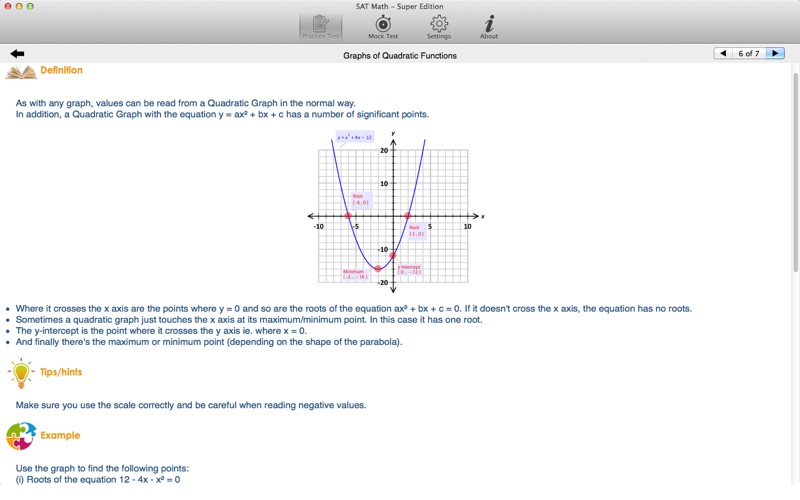Click the quadratic graph image
800x500 pixels.
[395, 212]
